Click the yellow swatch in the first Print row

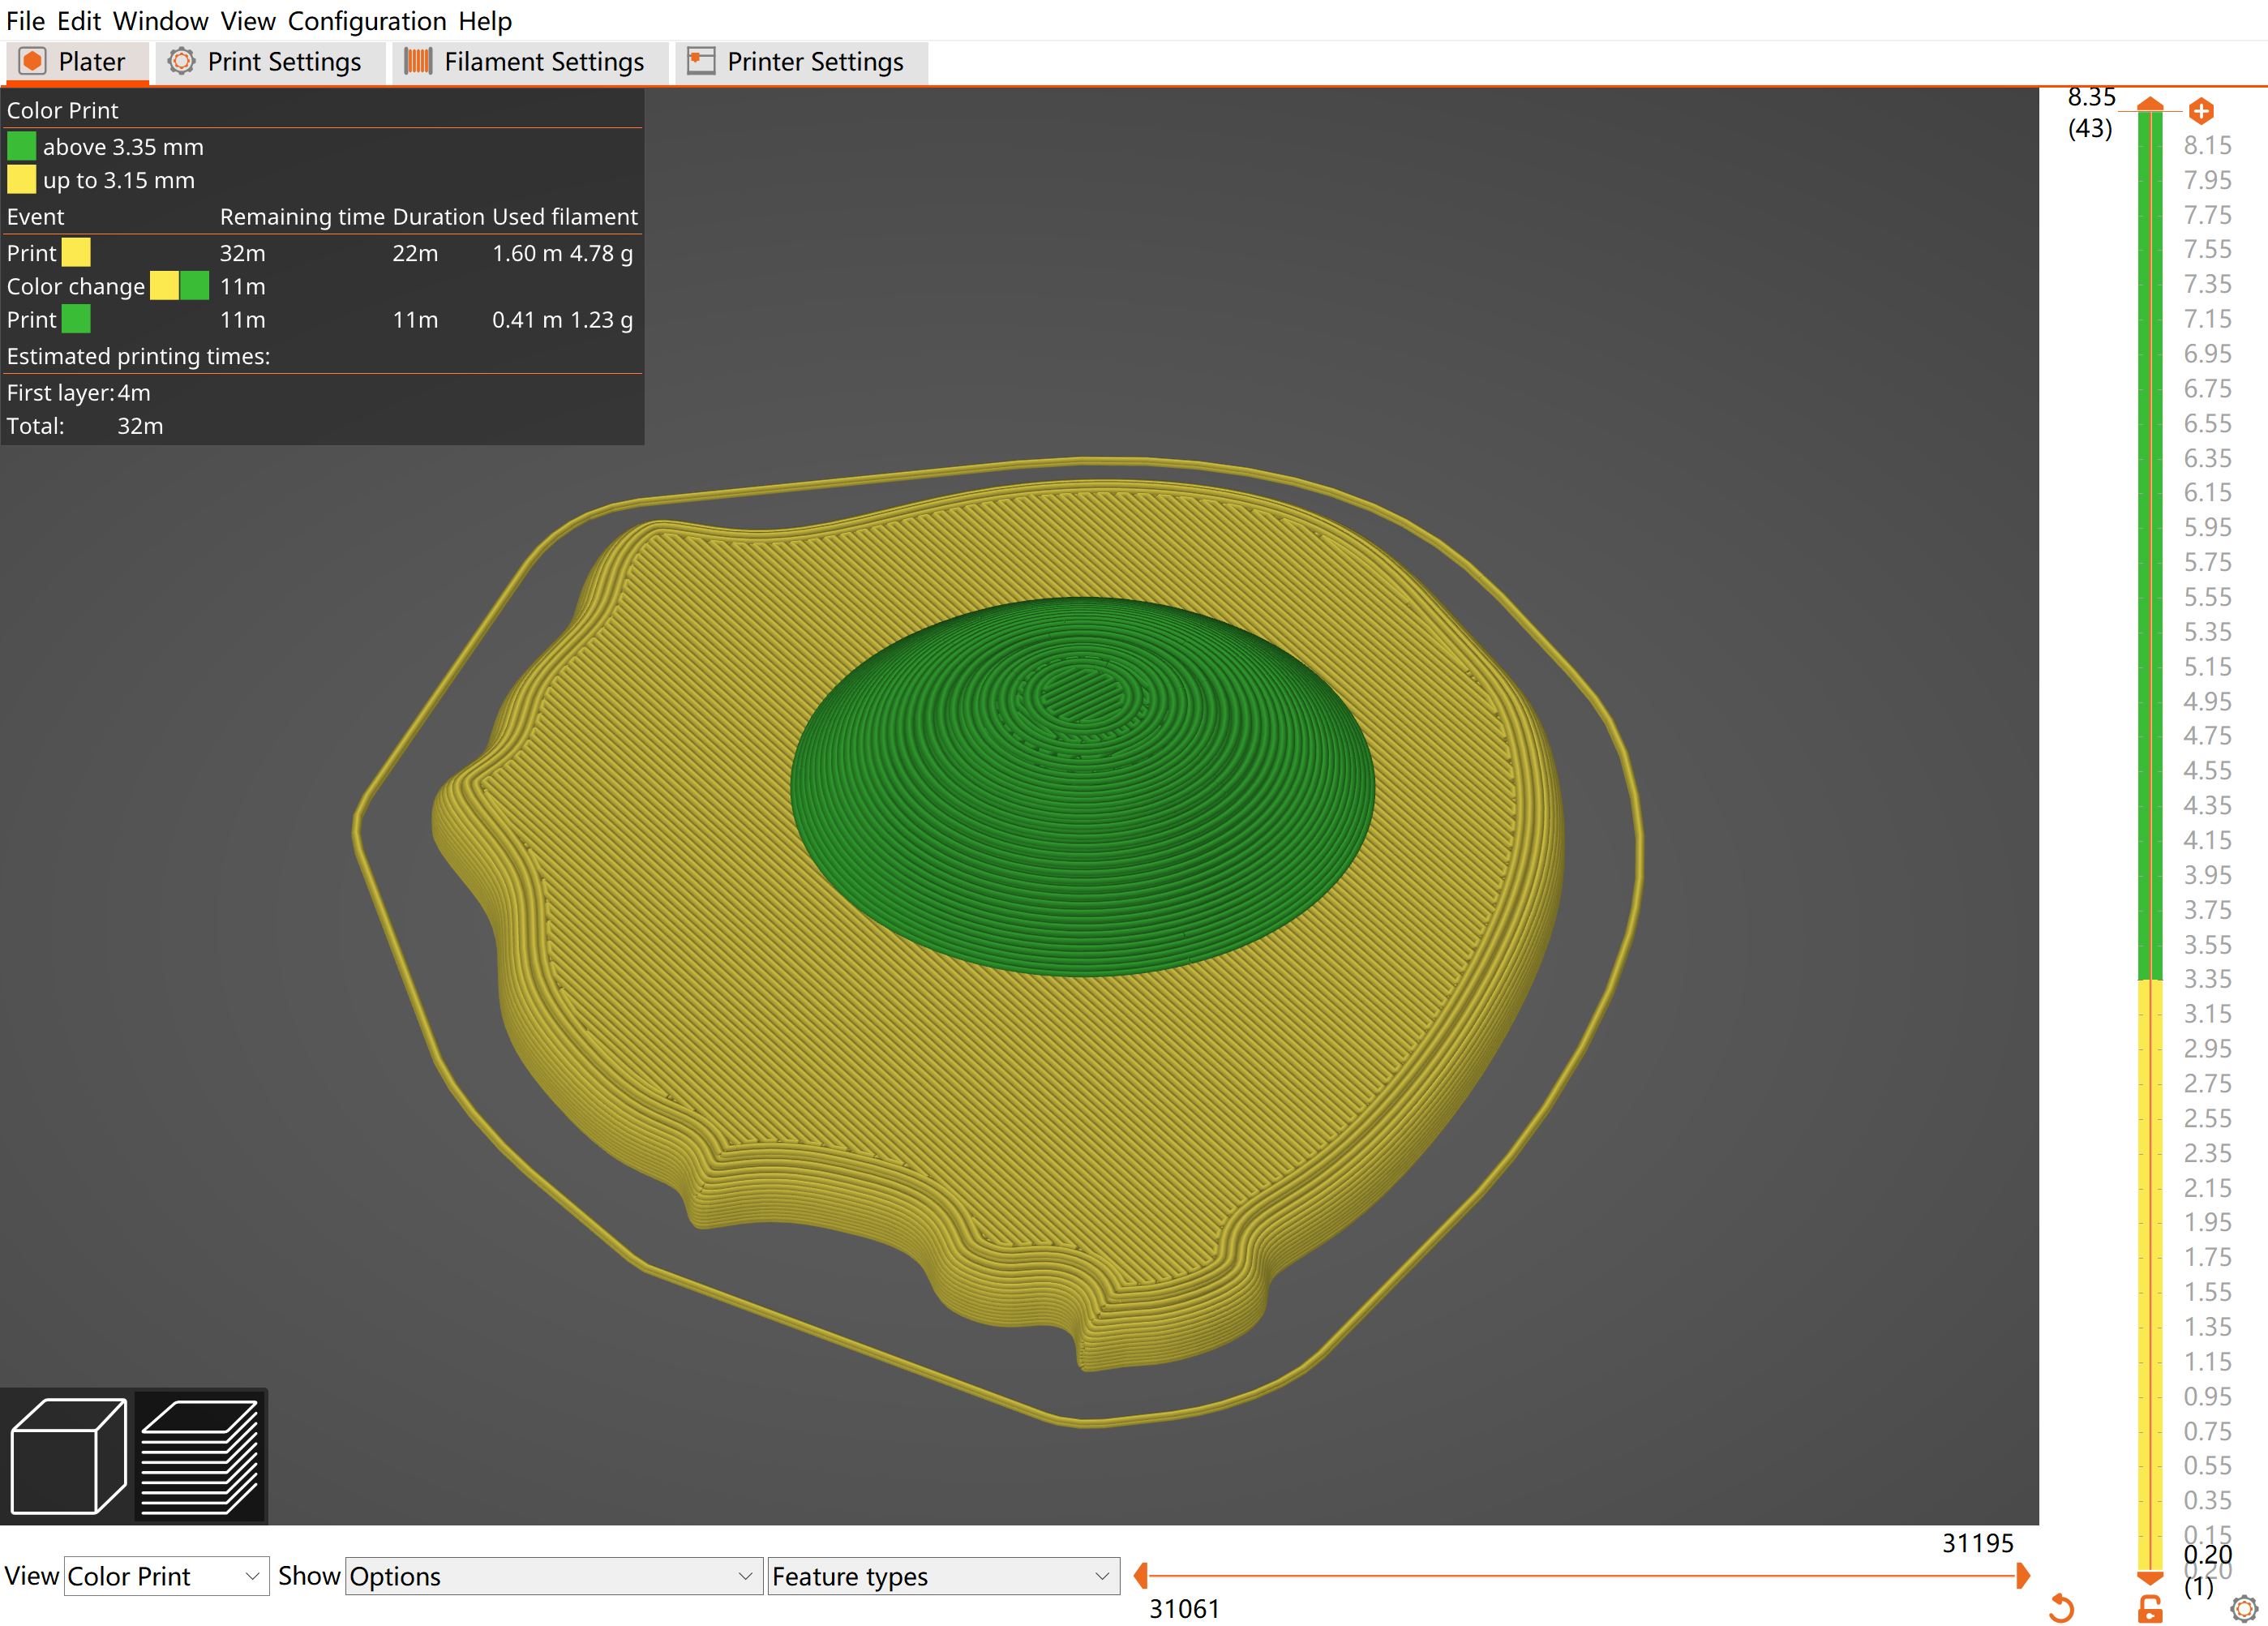pyautogui.click(x=76, y=253)
